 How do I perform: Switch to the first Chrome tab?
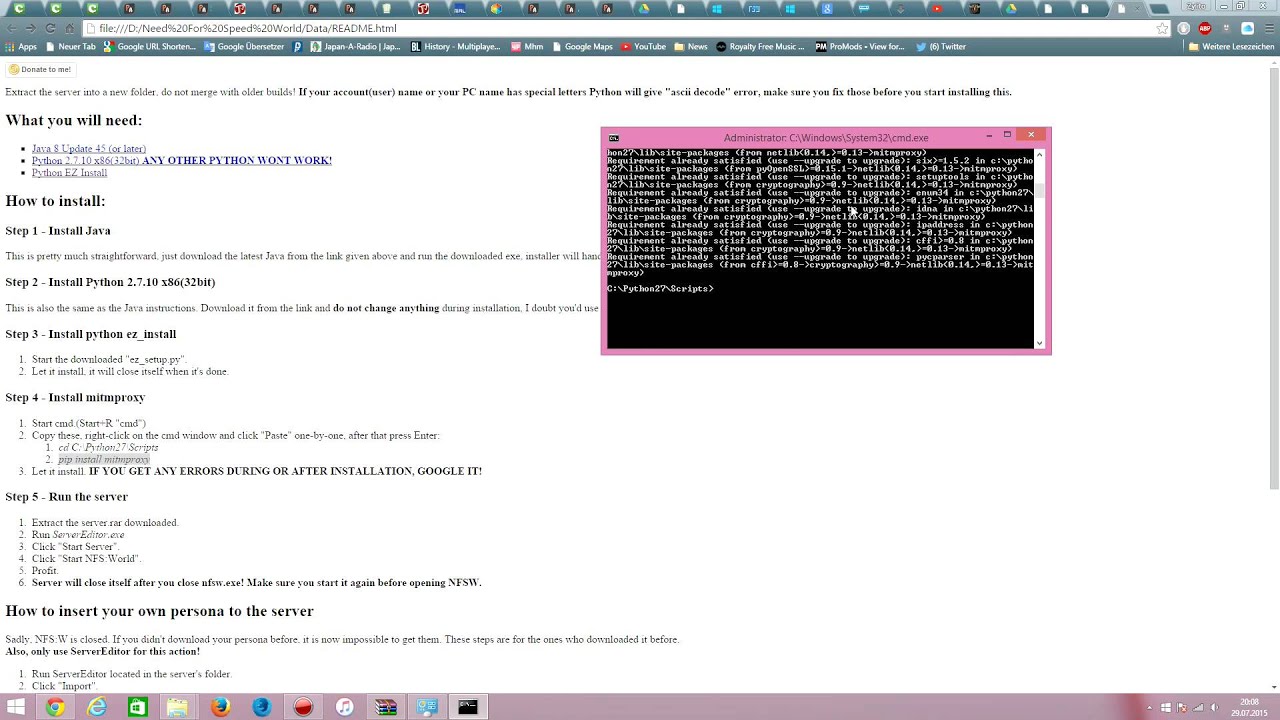pos(18,9)
